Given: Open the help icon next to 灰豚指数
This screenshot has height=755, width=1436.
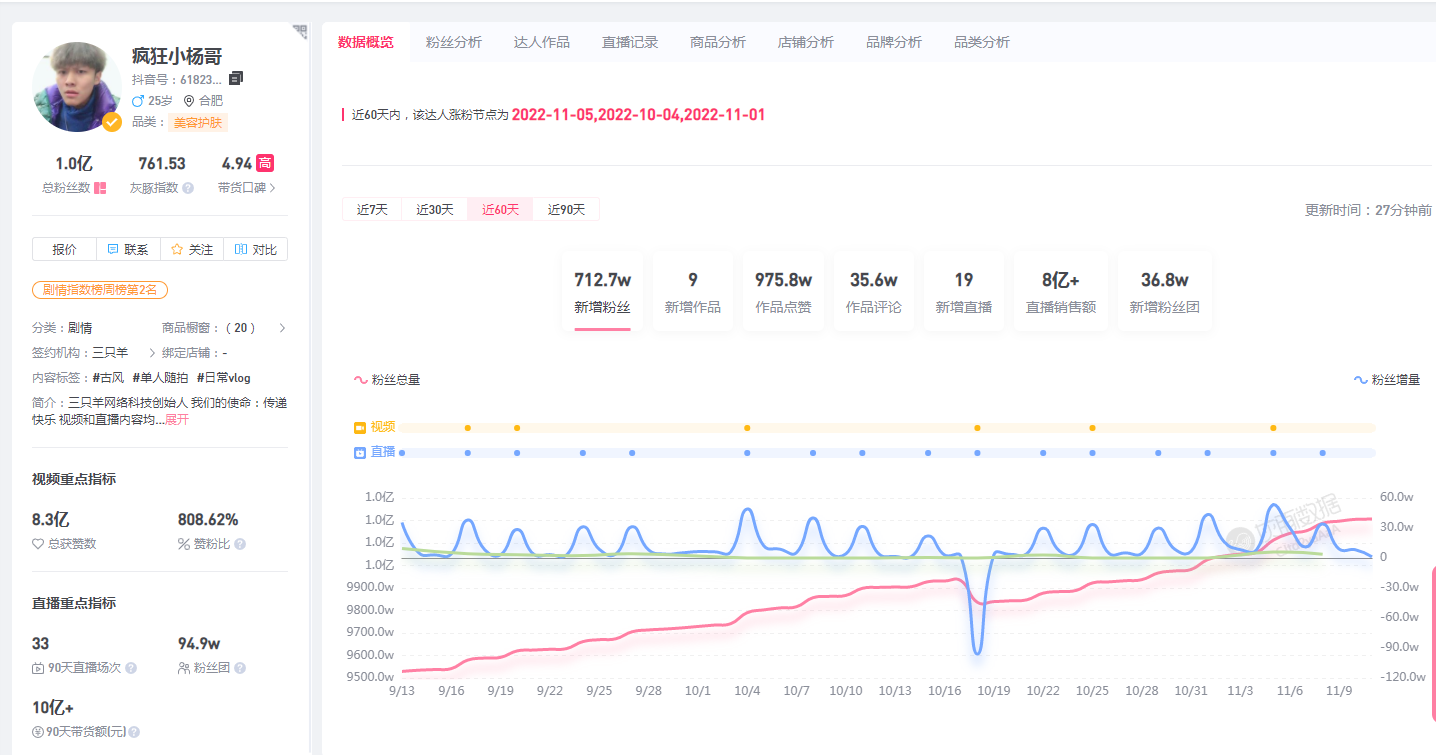Looking at the screenshot, I should 188,188.
